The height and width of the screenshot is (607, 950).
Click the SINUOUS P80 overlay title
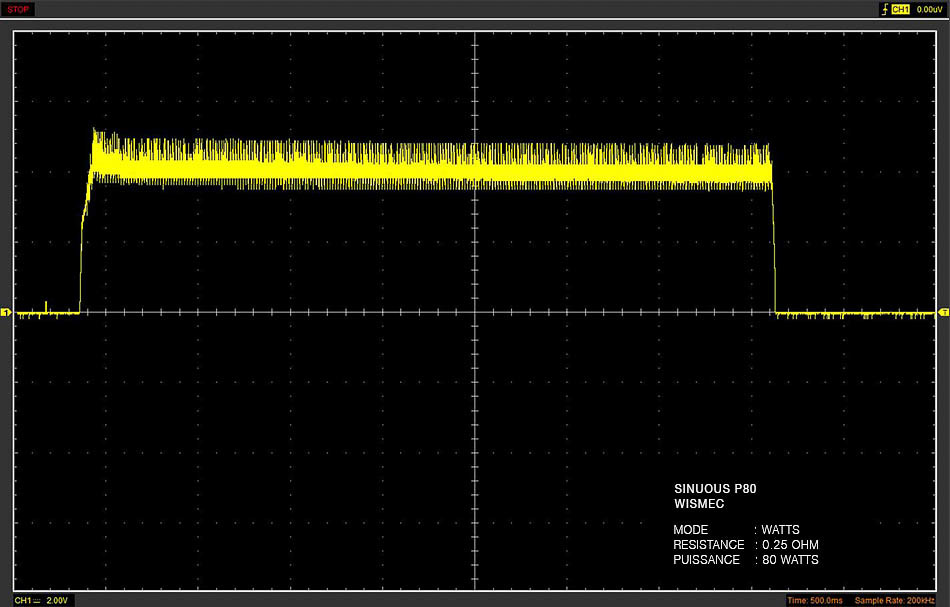point(716,489)
